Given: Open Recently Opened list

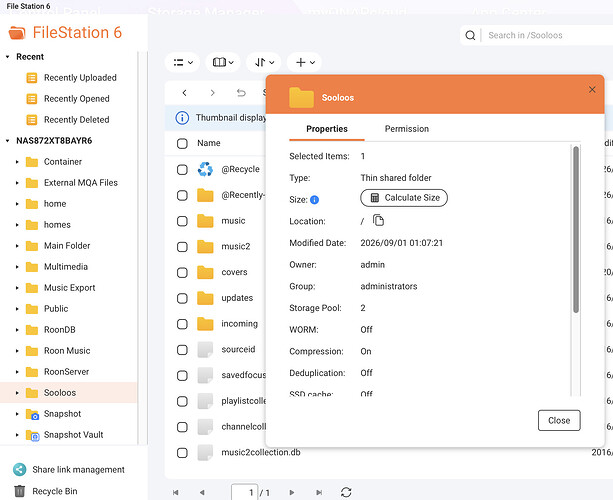Looking at the screenshot, I should (x=77, y=99).
